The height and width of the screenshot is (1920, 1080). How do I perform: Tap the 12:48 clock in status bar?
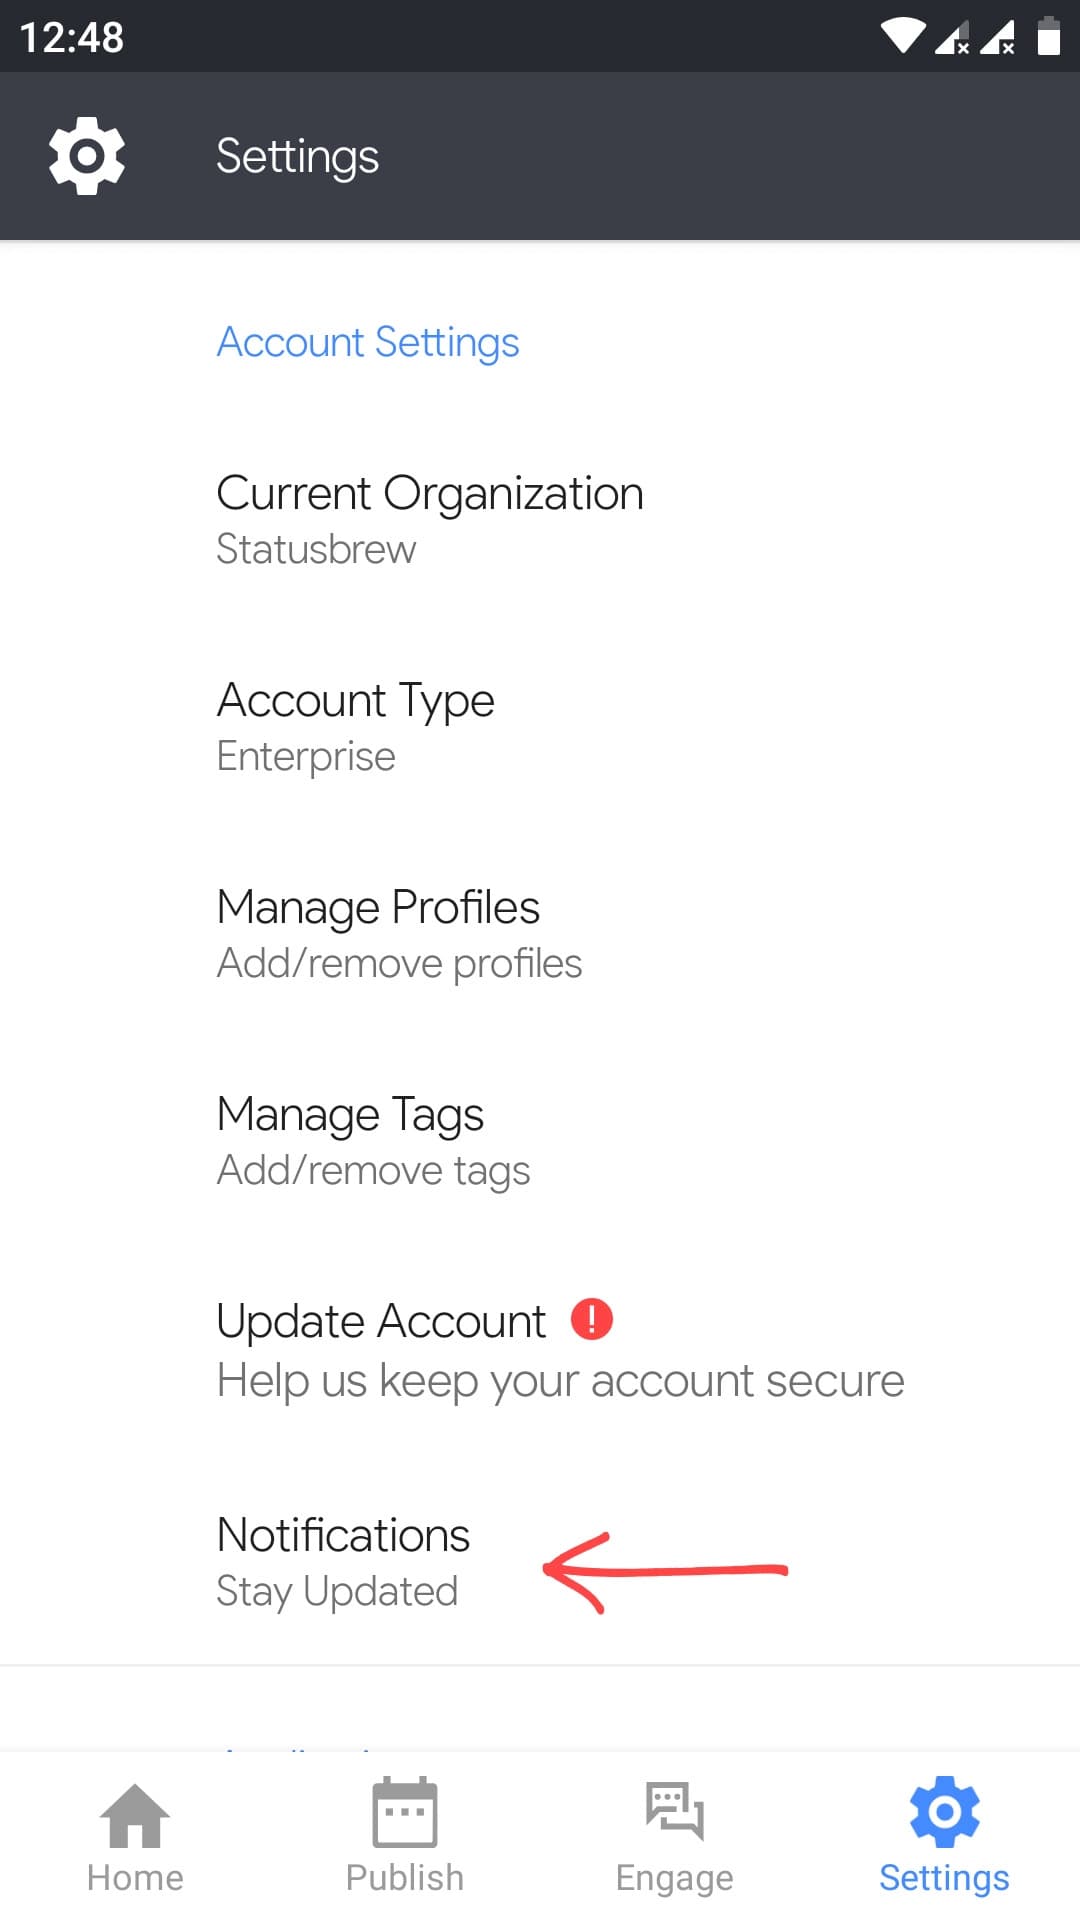click(72, 37)
